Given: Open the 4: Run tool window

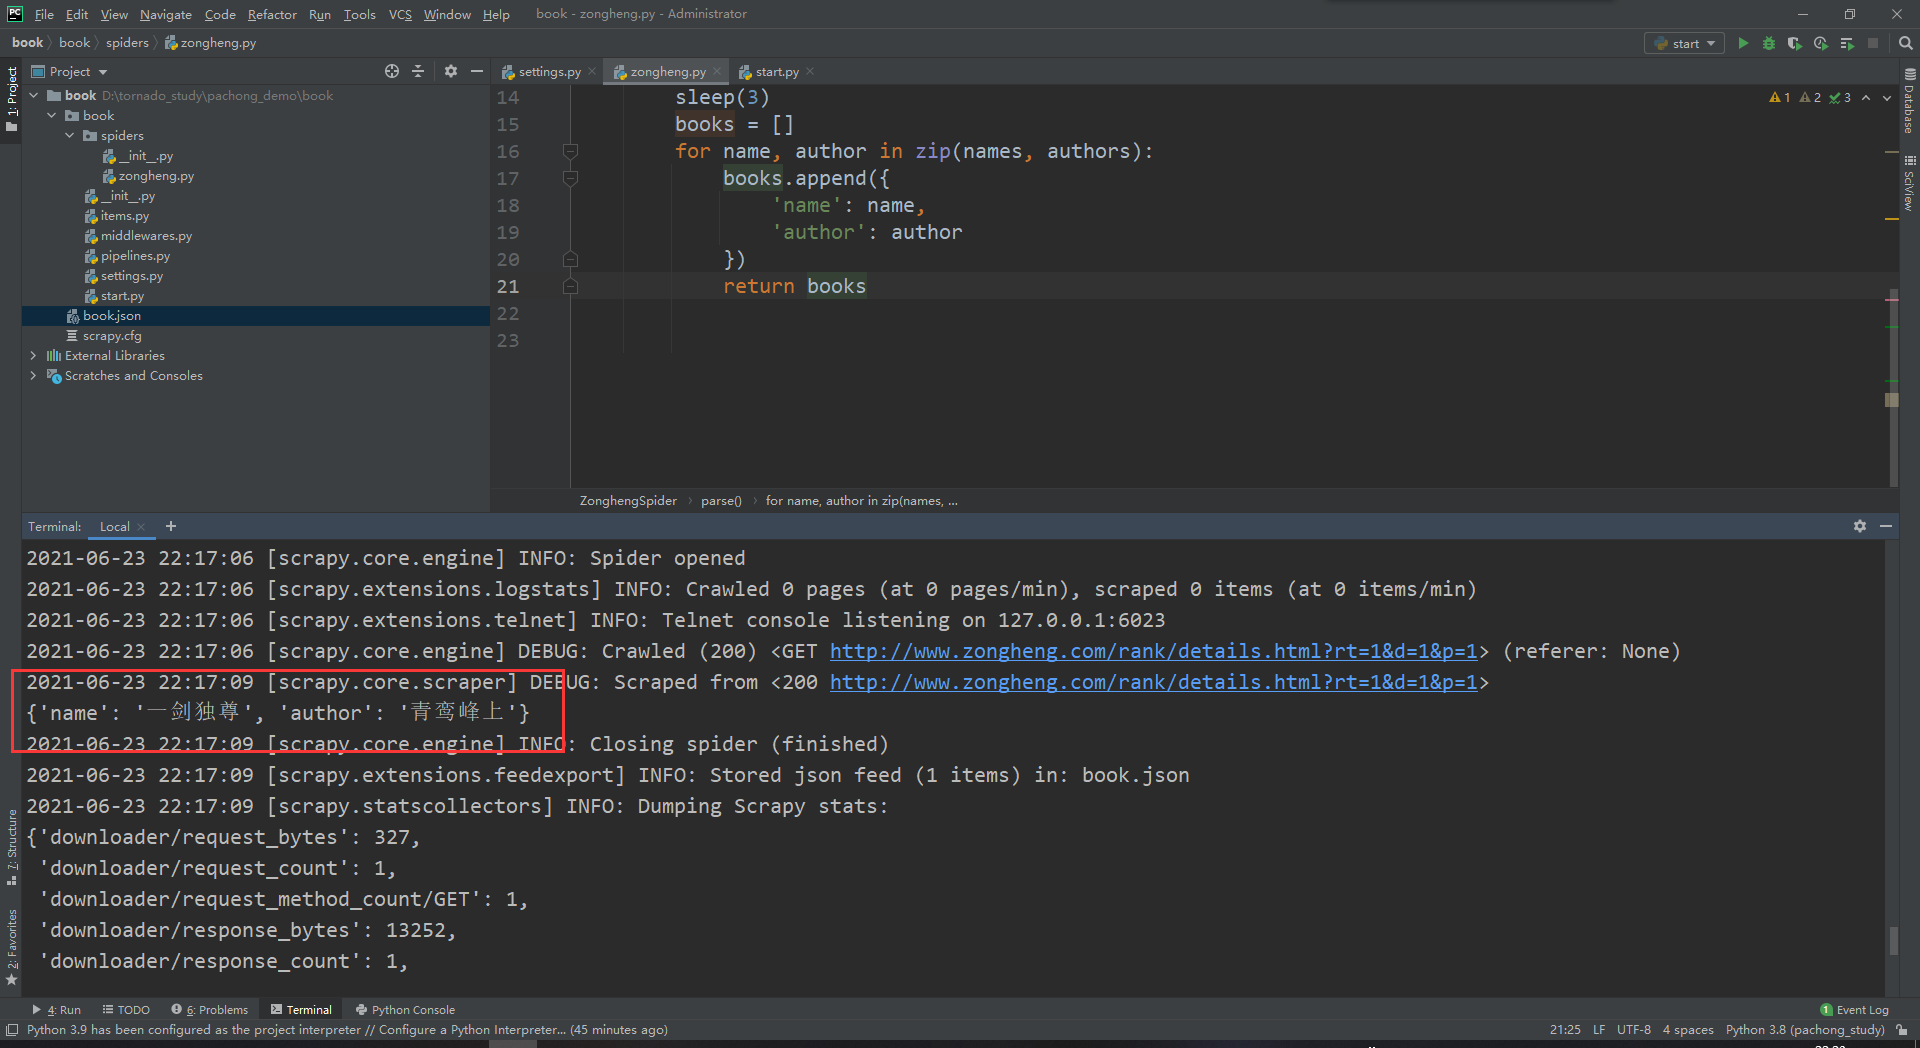Looking at the screenshot, I should pos(56,1010).
